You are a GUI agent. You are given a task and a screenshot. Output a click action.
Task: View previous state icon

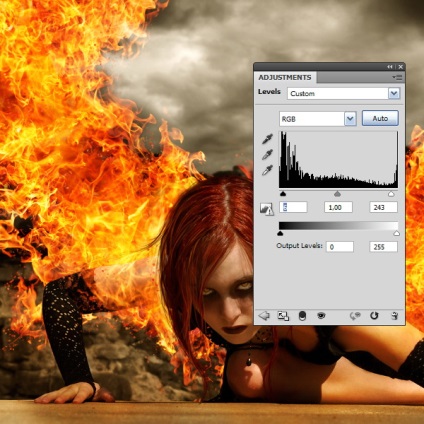pos(355,316)
